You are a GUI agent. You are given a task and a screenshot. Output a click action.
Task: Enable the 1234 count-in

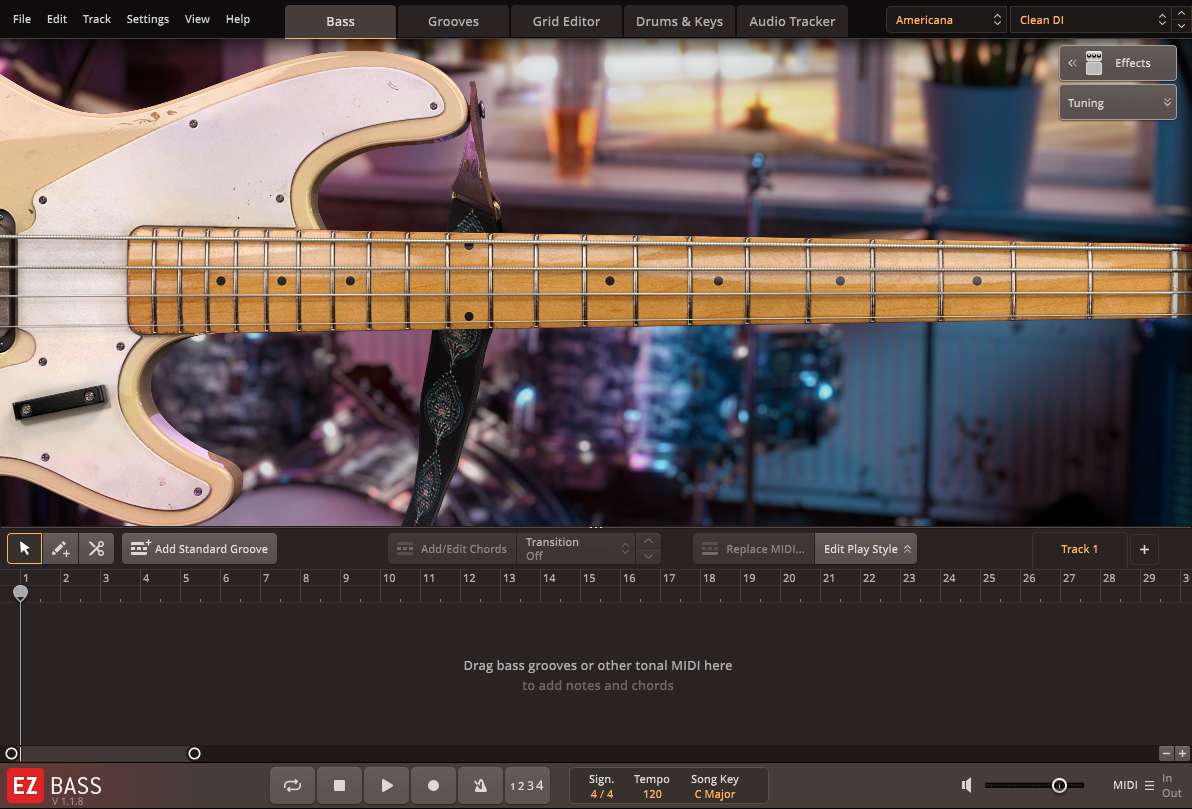click(527, 785)
